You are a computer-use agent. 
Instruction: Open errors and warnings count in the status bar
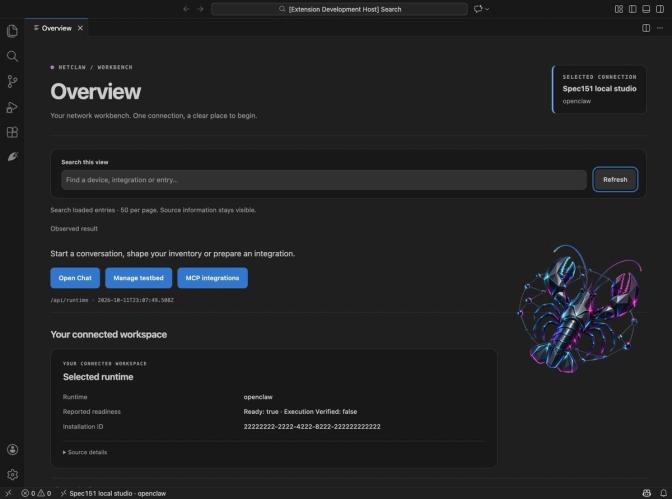(x=36, y=493)
